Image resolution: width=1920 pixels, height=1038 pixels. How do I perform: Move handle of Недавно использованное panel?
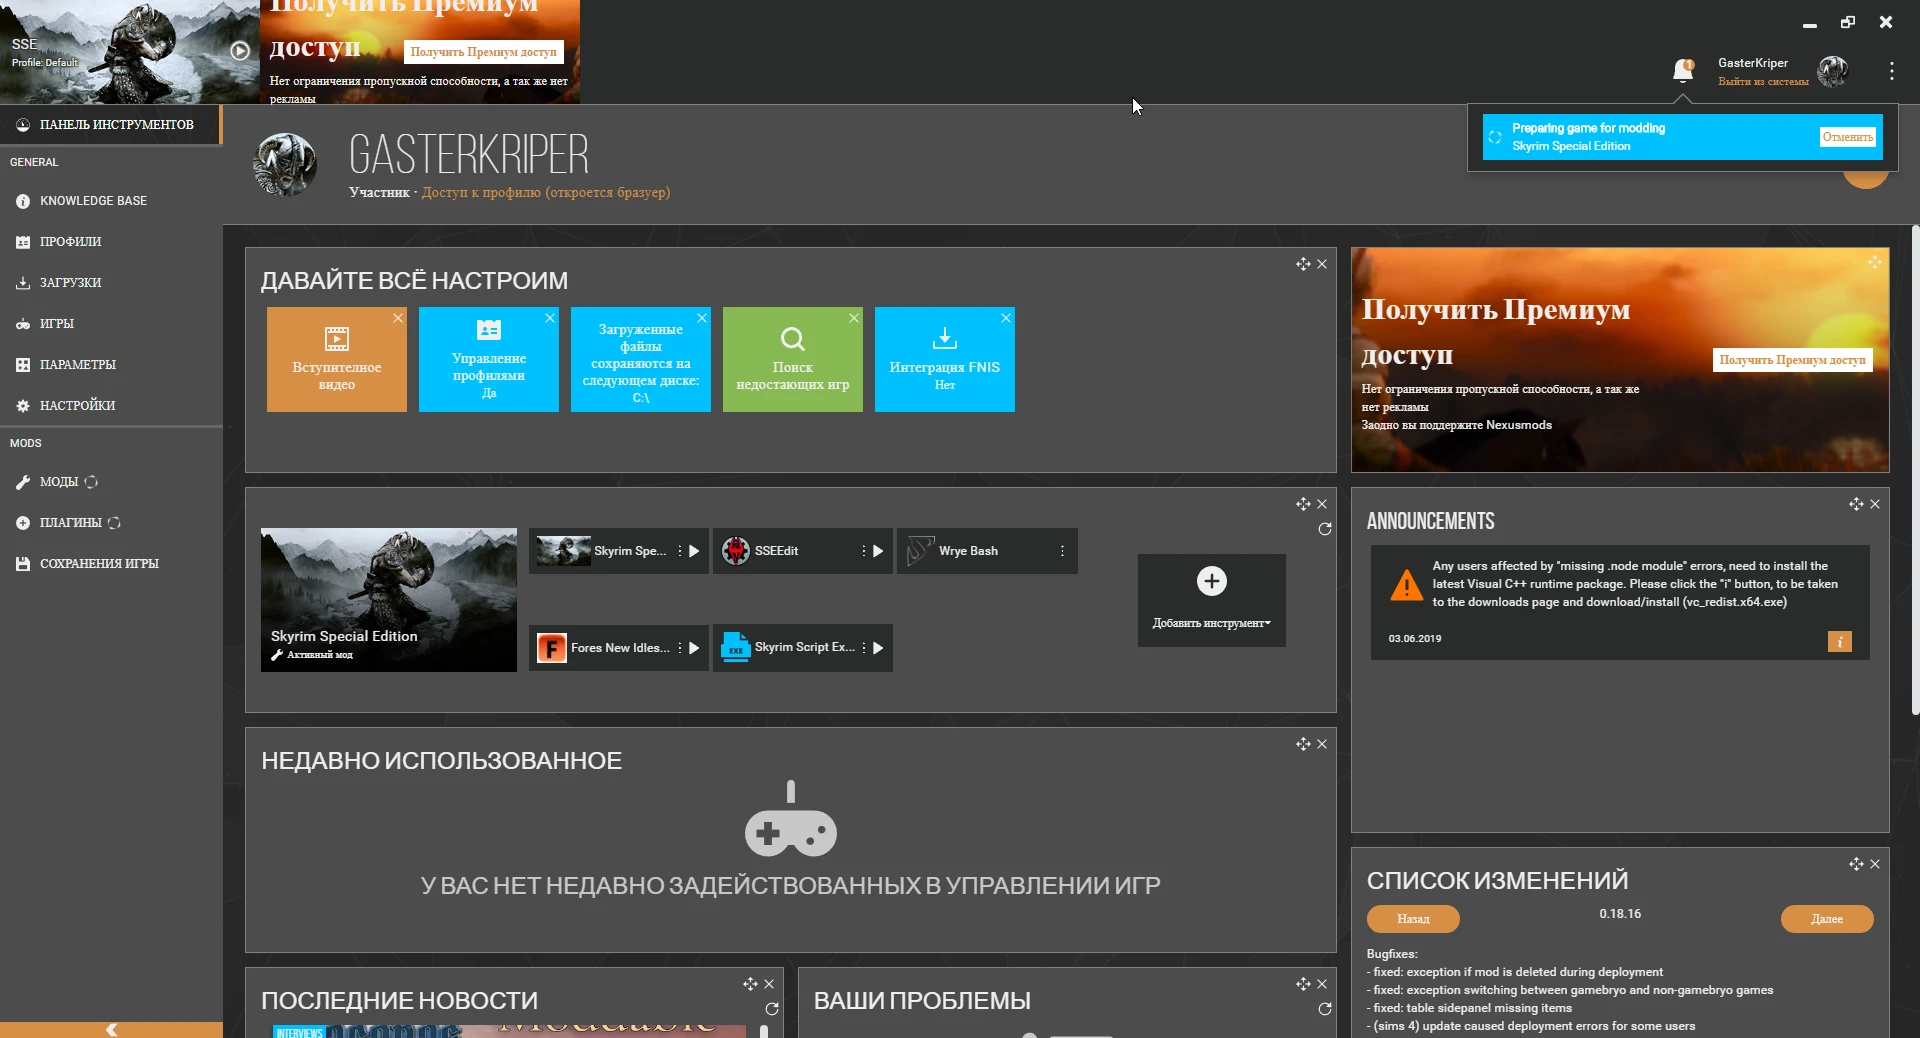[1303, 744]
